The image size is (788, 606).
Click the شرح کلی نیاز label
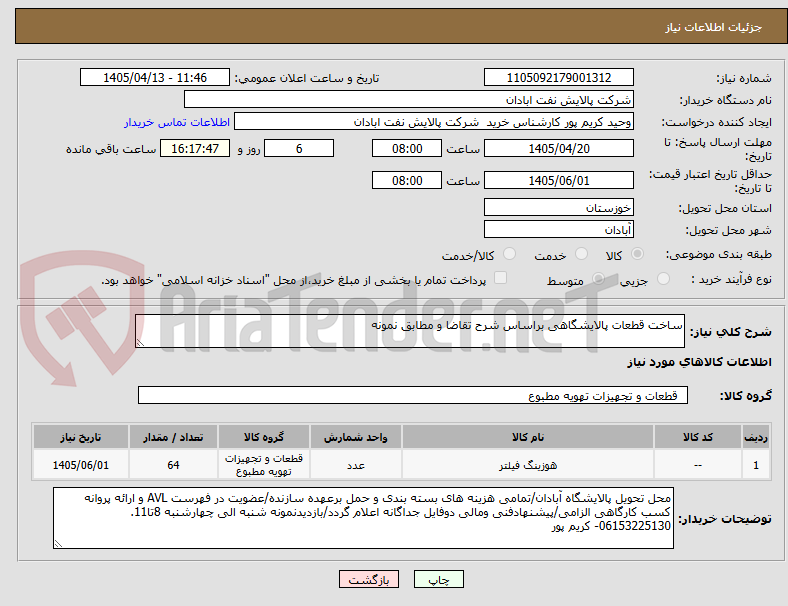[x=731, y=332]
